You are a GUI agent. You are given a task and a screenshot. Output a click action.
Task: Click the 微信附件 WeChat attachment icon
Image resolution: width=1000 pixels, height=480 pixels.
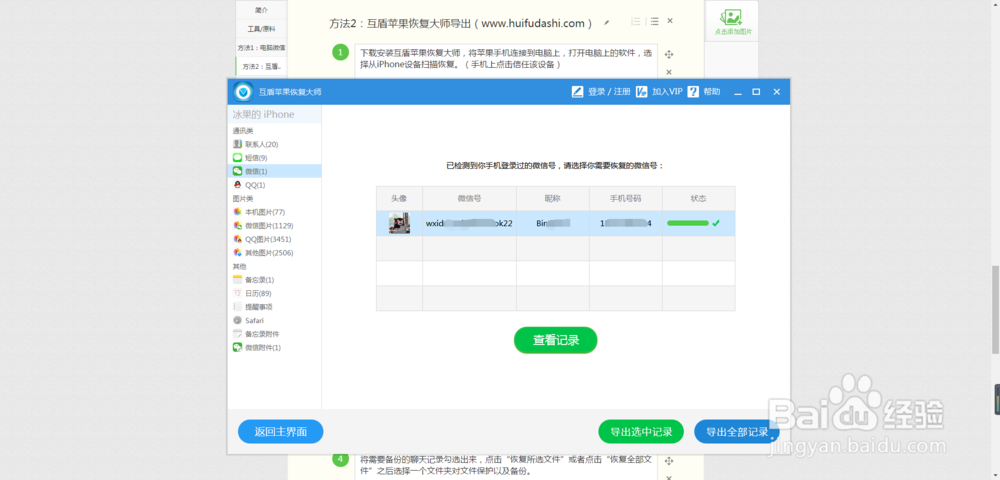[x=237, y=347]
